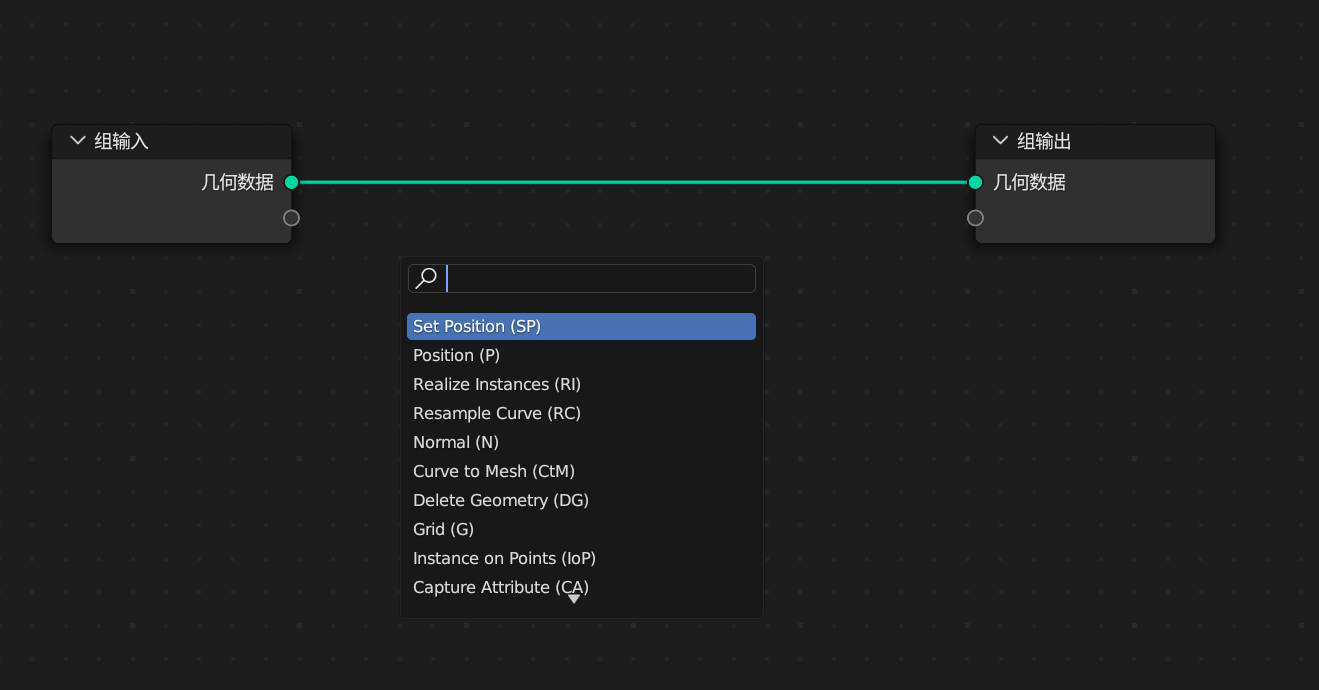The height and width of the screenshot is (690, 1319).
Task: Collapse the 组输入 node with its chevron
Action: point(77,141)
